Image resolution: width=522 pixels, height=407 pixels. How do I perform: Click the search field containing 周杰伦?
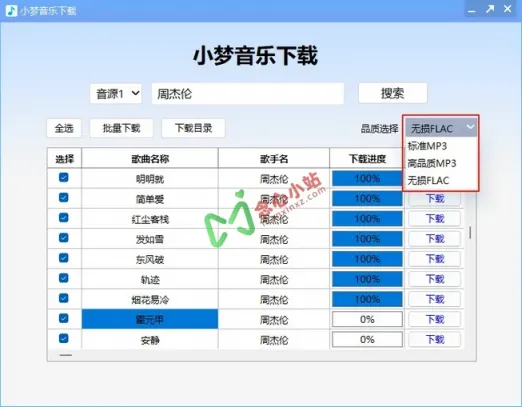pyautogui.click(x=248, y=94)
